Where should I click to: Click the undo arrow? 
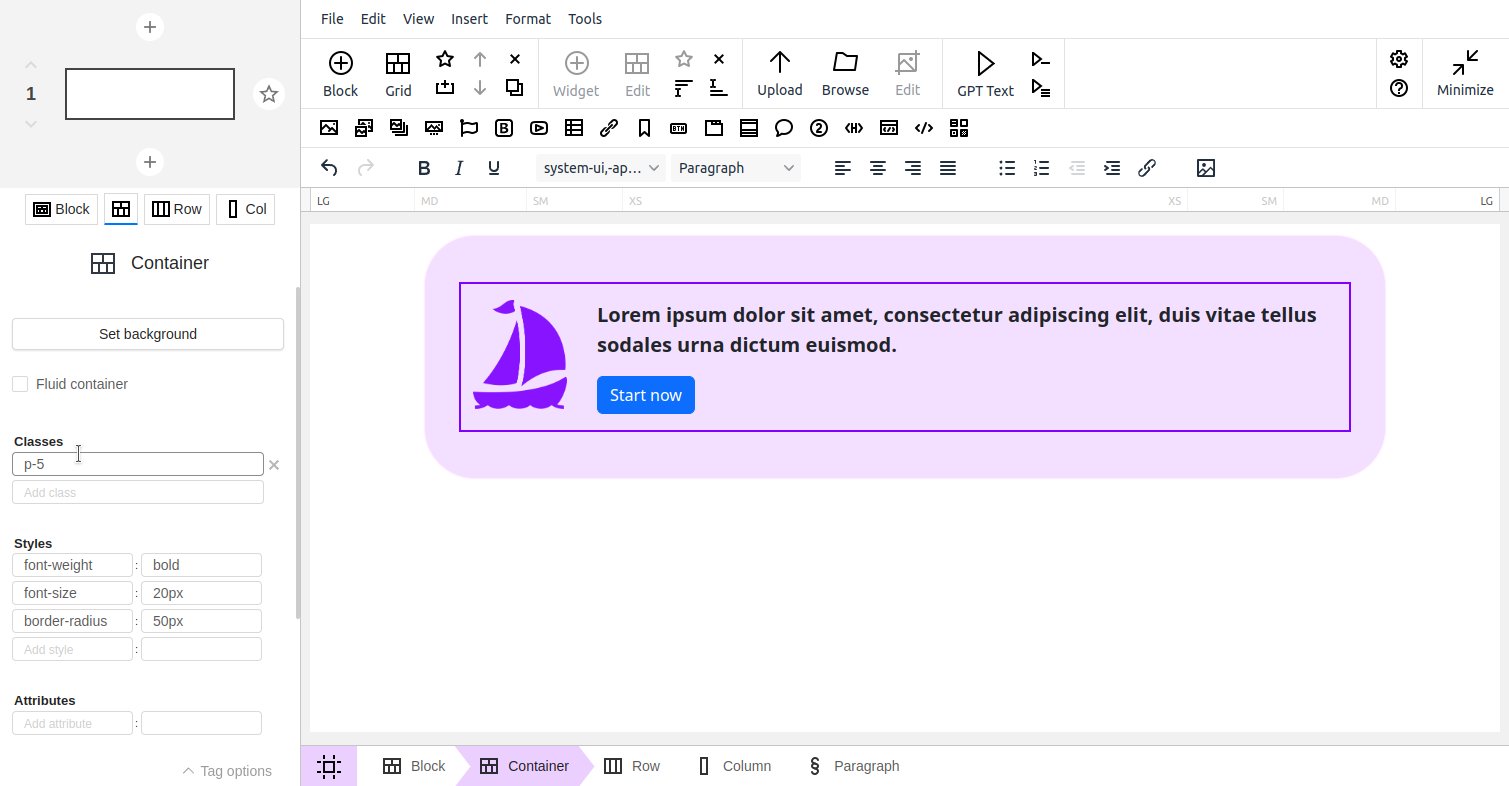click(329, 168)
